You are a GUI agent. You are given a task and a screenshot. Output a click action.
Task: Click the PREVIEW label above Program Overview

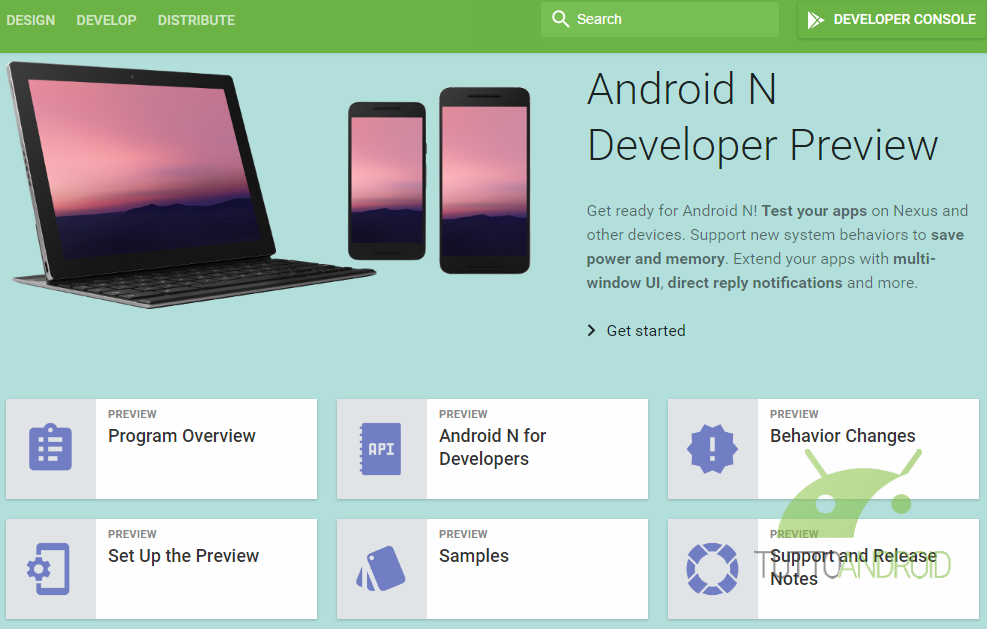click(x=132, y=414)
